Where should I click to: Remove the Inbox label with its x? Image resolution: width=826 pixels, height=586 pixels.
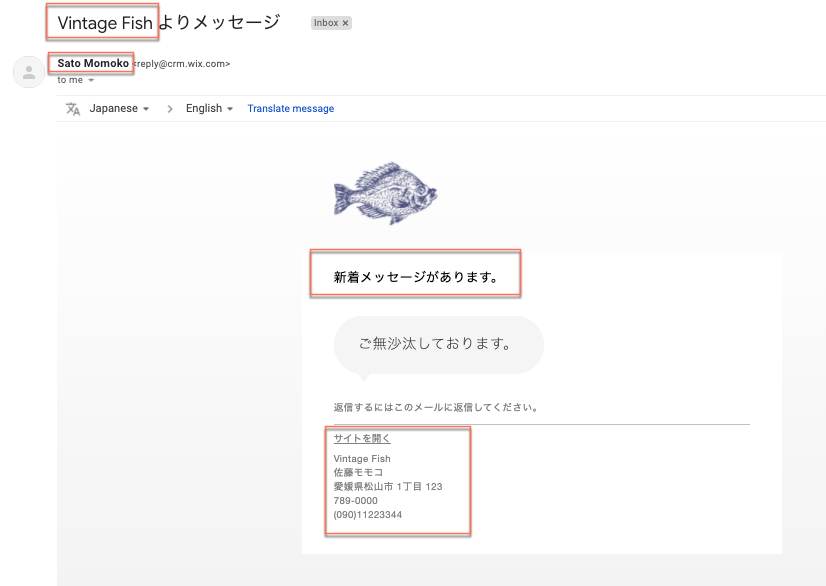coord(346,23)
